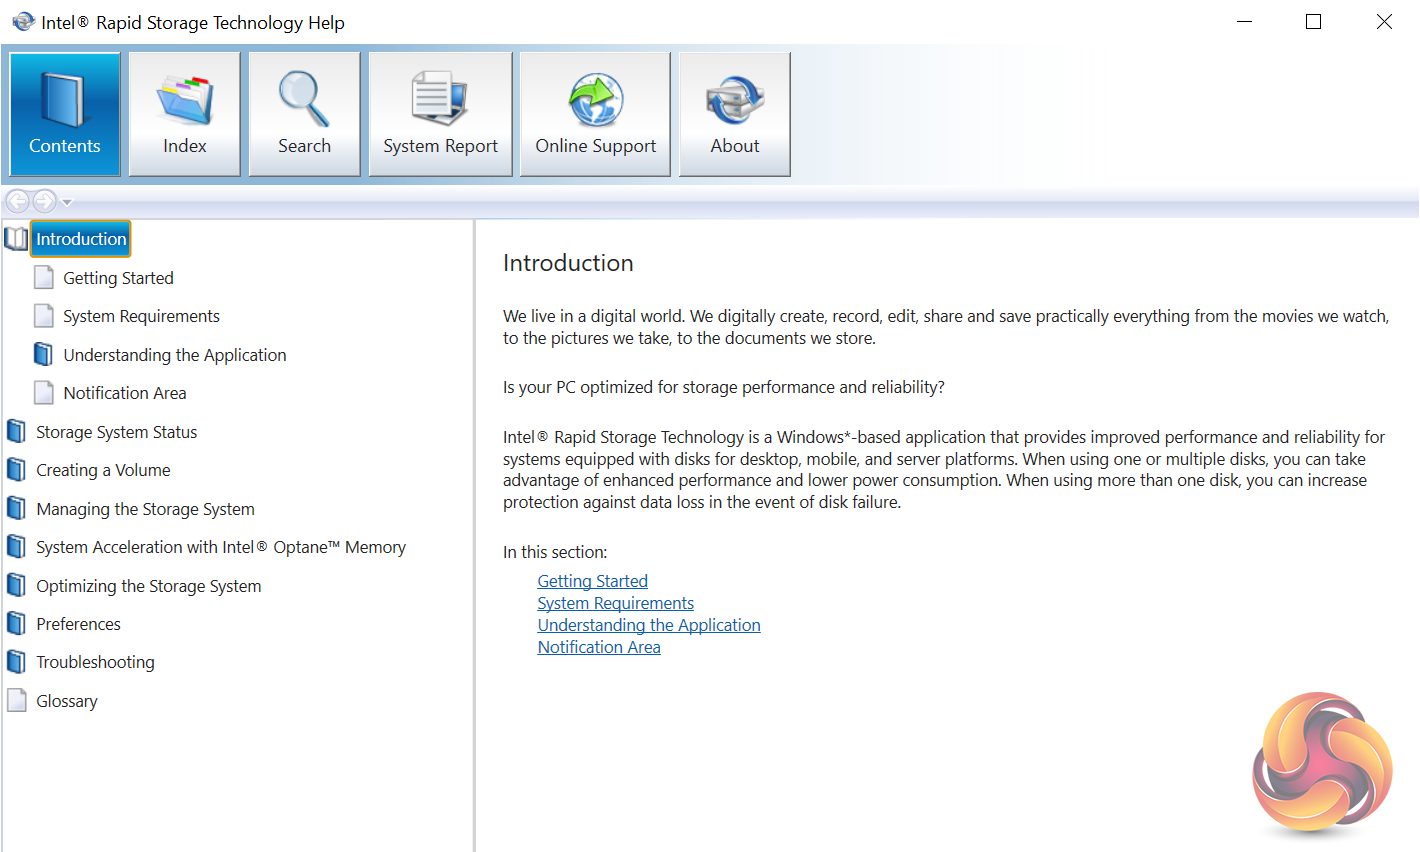Expand the Storage System Status book icon
The image size is (1420, 852).
(x=16, y=431)
